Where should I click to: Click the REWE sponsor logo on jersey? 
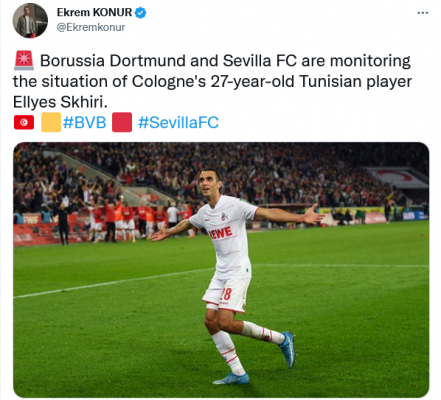[220, 233]
